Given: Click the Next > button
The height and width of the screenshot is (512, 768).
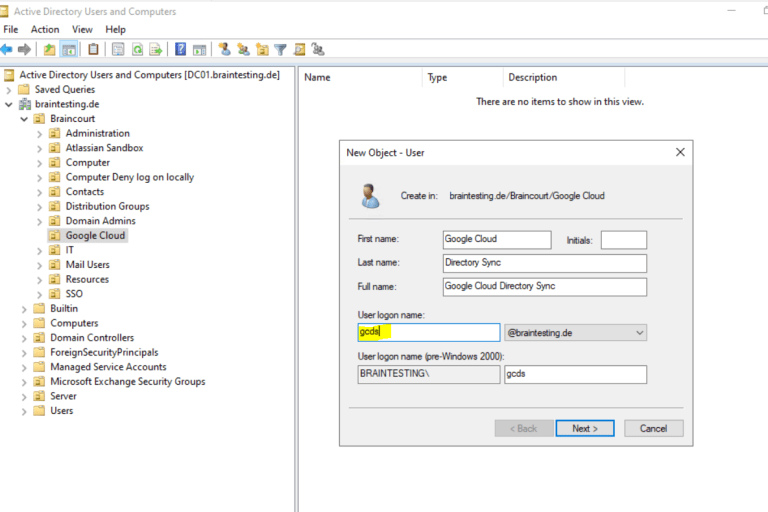Looking at the screenshot, I should (x=585, y=428).
